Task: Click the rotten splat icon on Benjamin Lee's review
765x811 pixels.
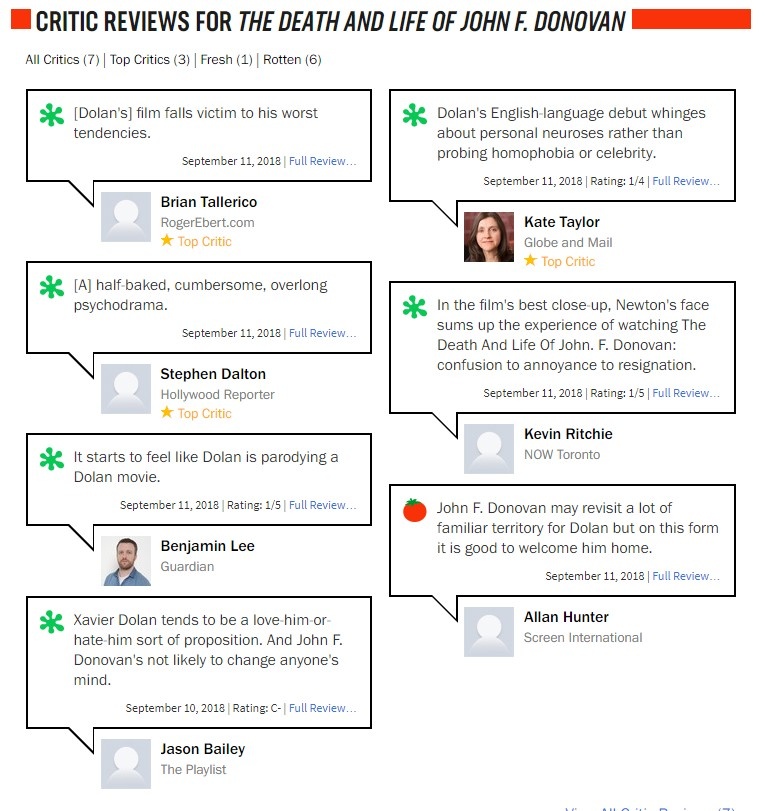Action: 52,459
